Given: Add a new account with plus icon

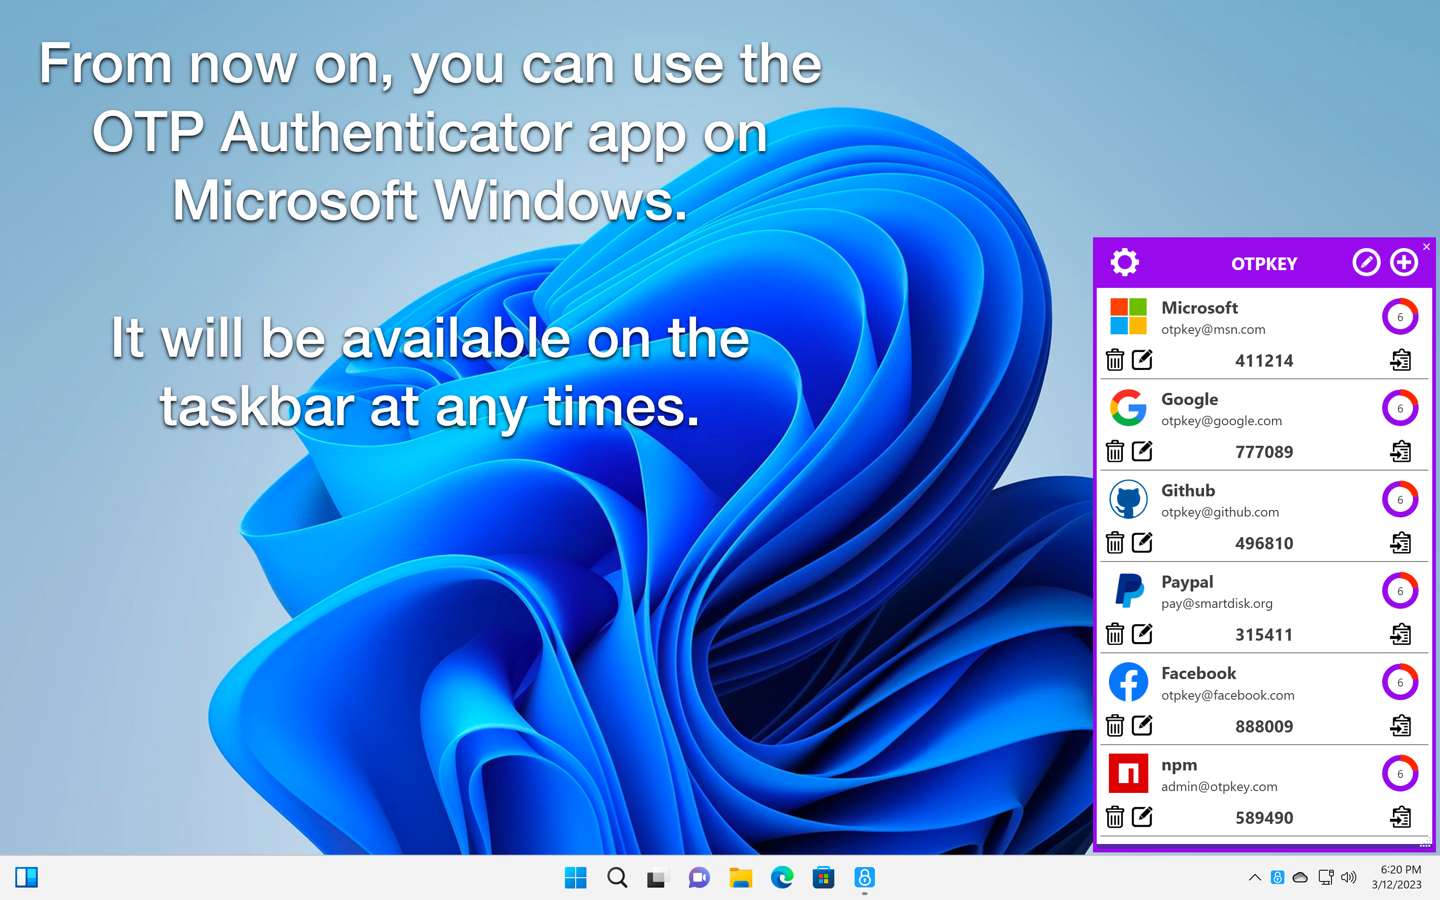Looking at the screenshot, I should click(x=1404, y=262).
